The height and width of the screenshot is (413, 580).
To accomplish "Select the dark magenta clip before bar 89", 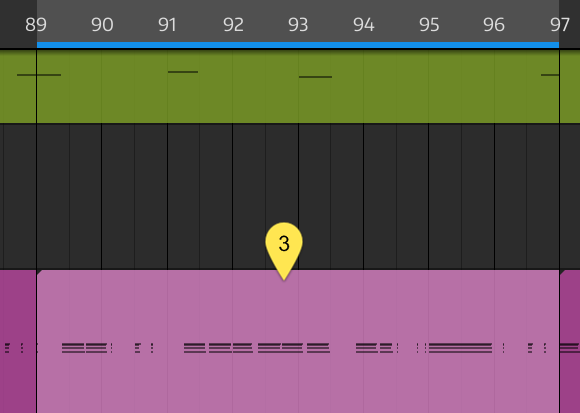I will pos(18,341).
